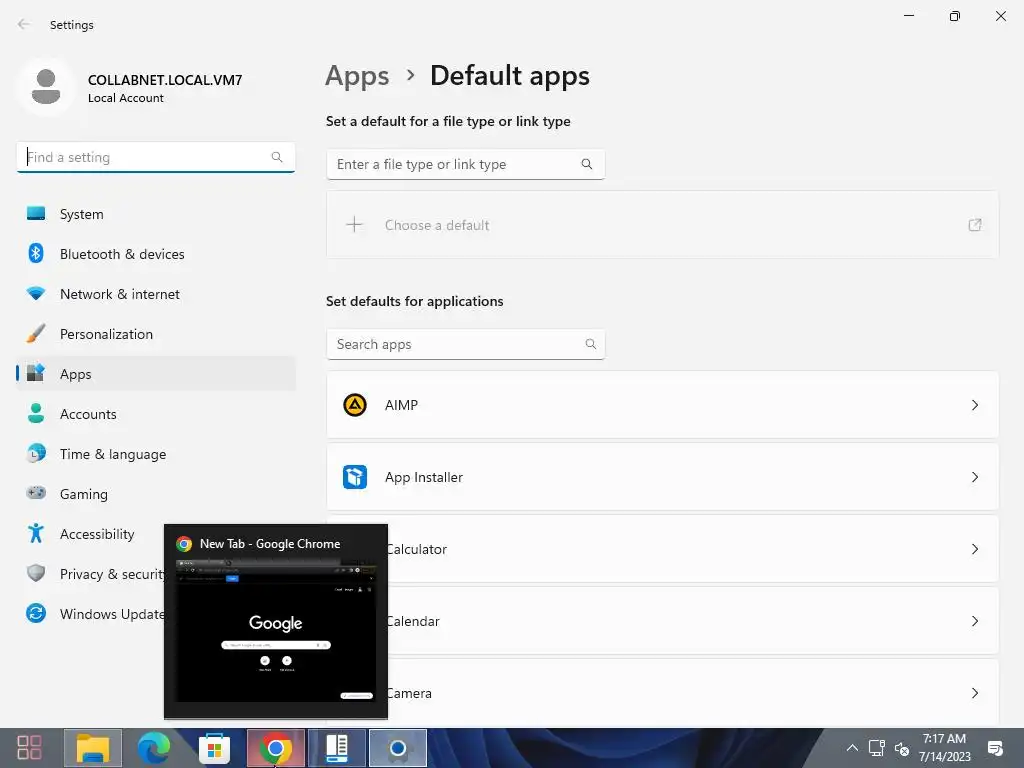
Task: Open Bluetooth & devices settings
Action: [x=155, y=254]
